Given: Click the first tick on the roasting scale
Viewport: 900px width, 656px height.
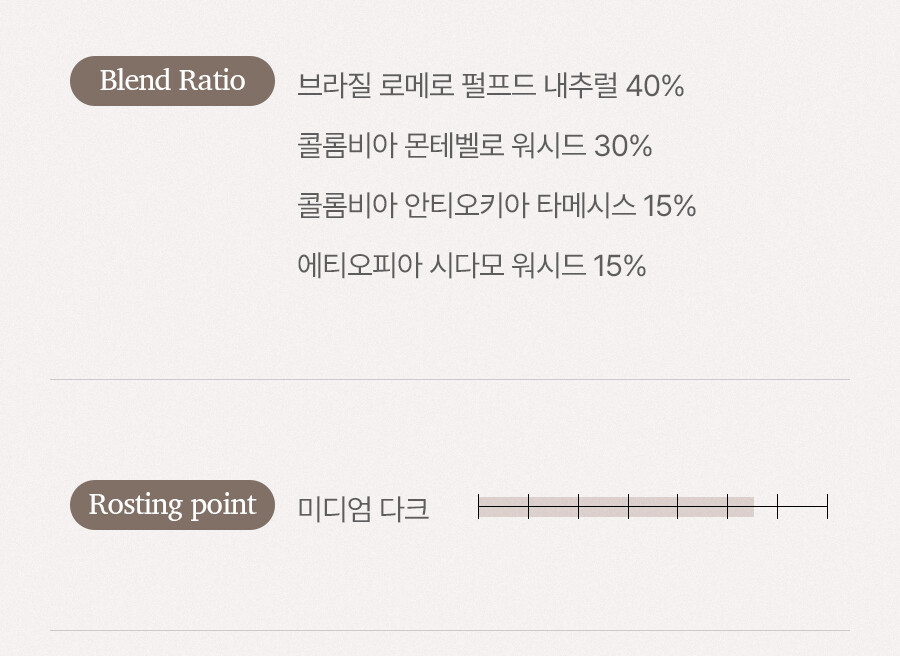Looking at the screenshot, I should point(479,507).
